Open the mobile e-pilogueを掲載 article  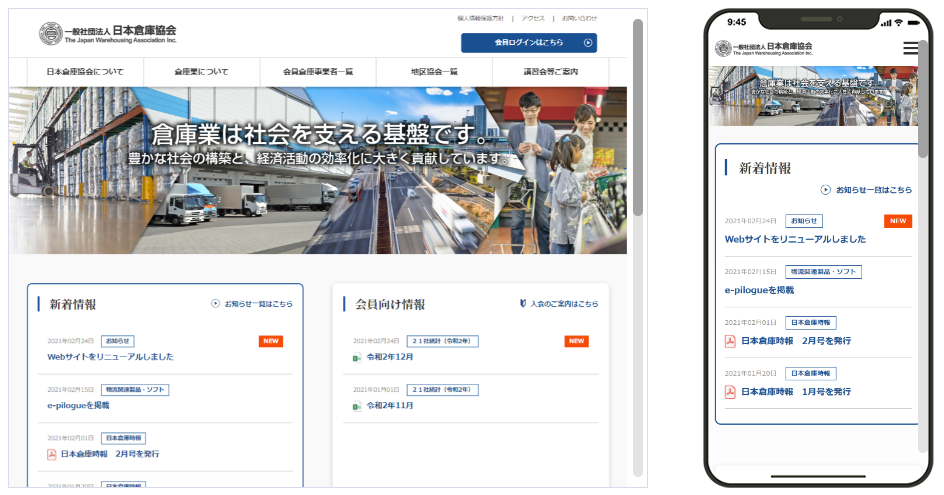759,290
